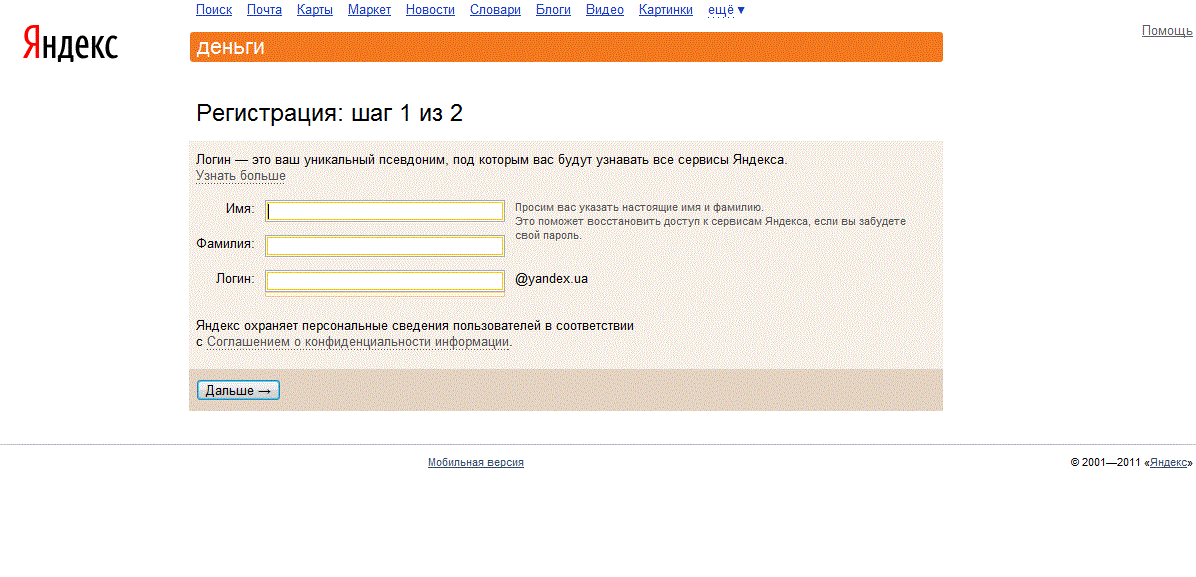
Task: Open the Видео link
Action: 605,10
